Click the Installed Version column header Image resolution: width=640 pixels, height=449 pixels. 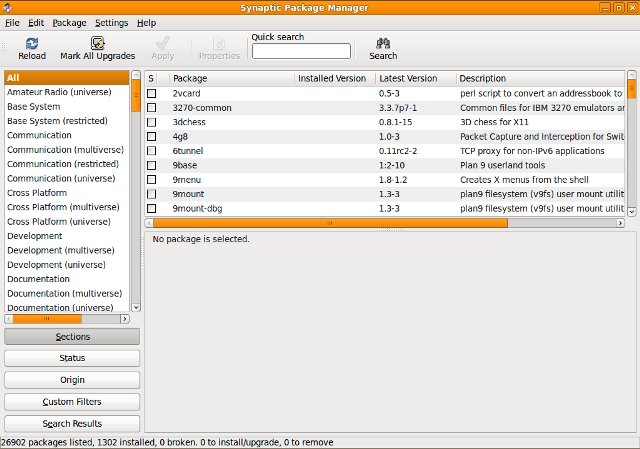click(x=333, y=78)
